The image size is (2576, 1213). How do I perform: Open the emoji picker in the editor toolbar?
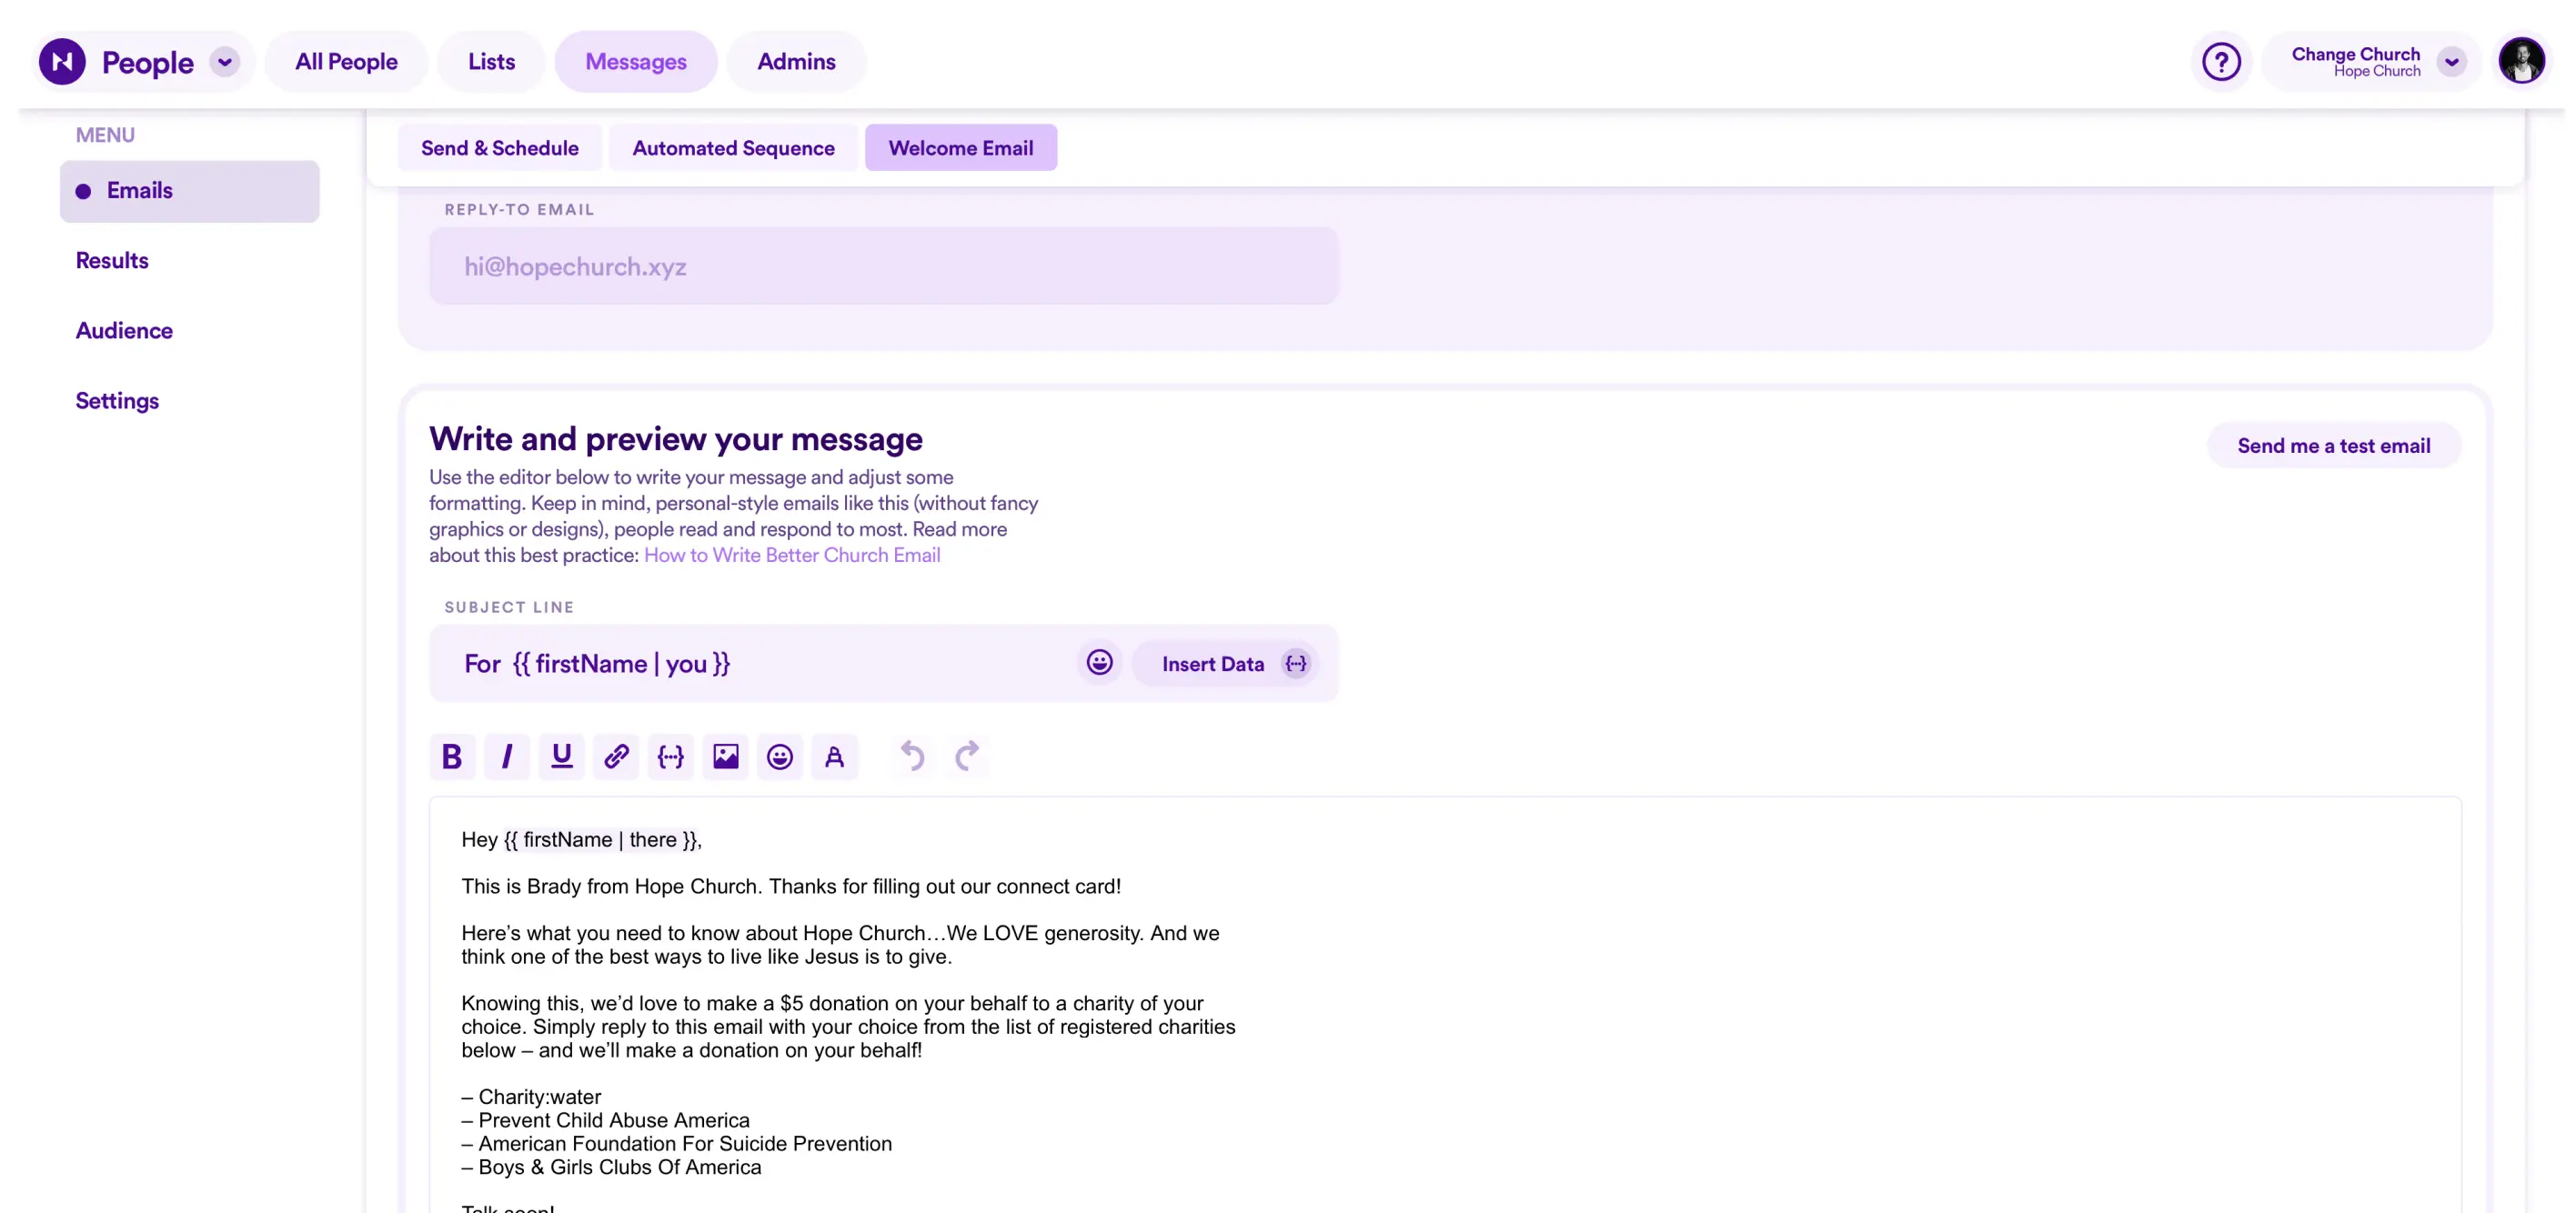(780, 757)
